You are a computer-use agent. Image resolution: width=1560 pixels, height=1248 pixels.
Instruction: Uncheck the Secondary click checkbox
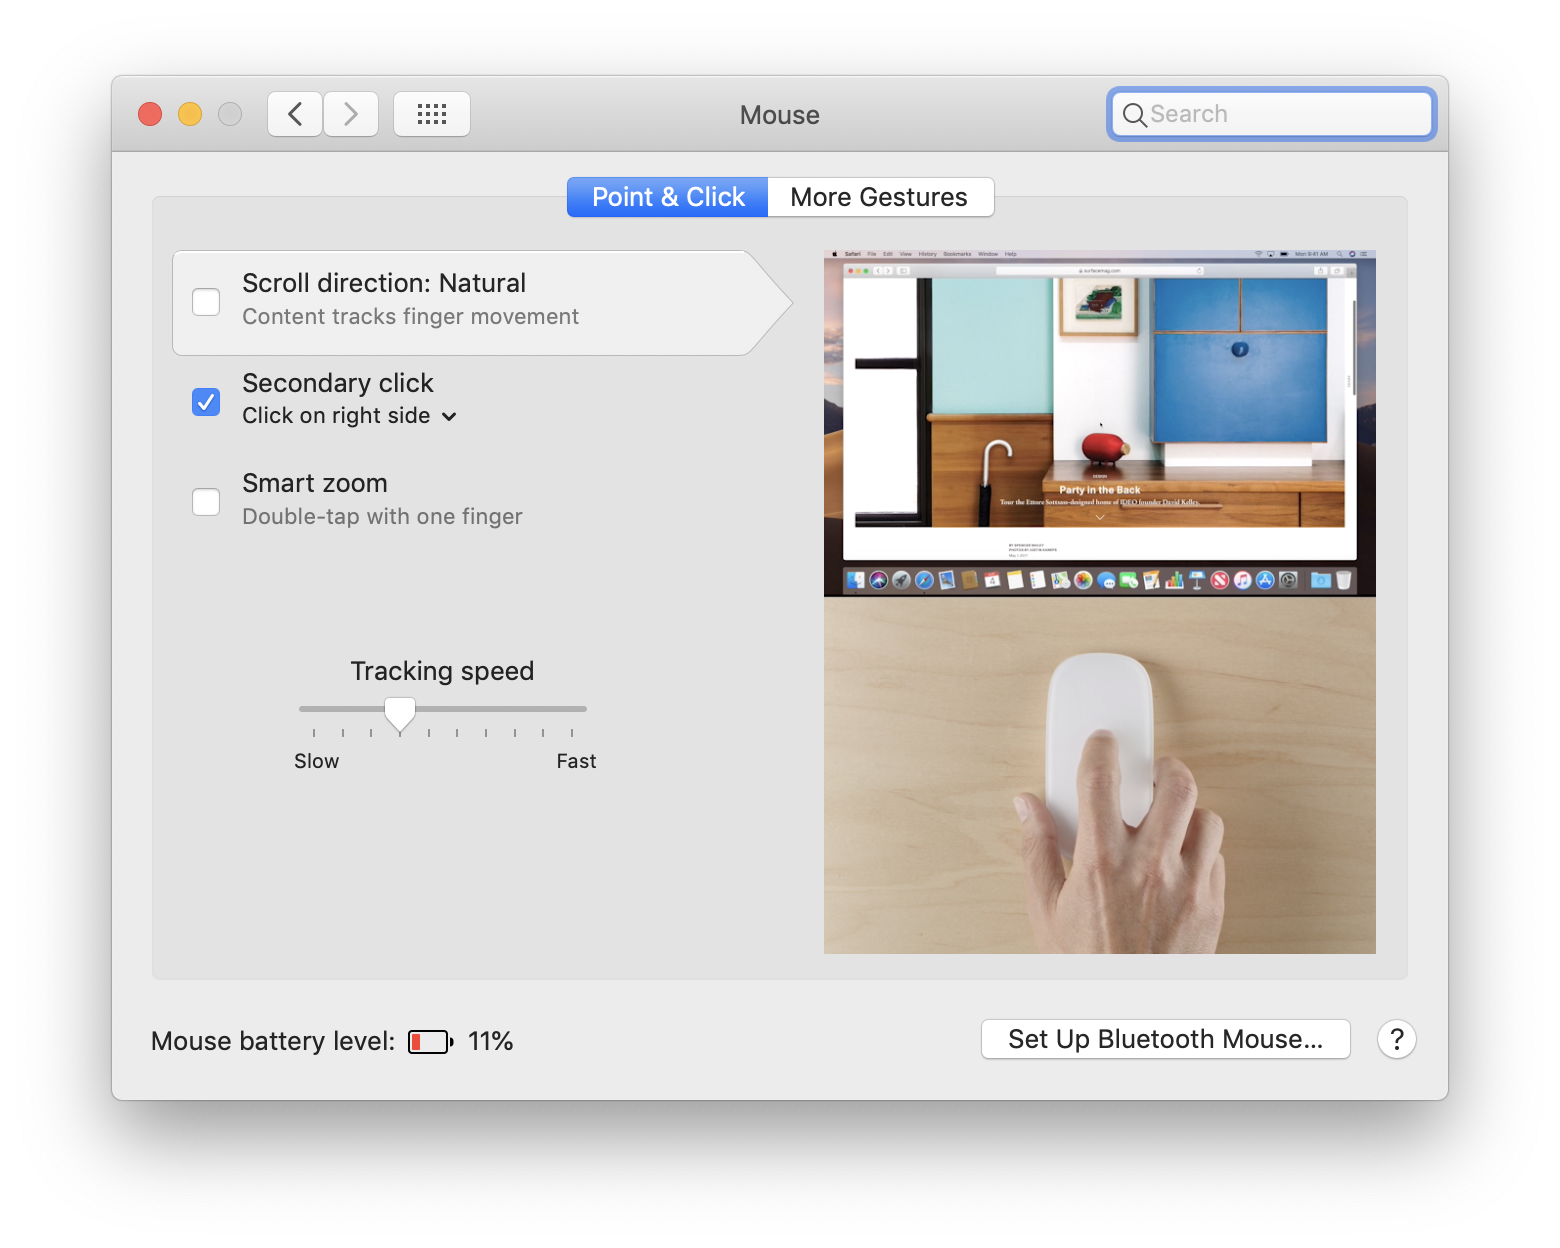(206, 402)
